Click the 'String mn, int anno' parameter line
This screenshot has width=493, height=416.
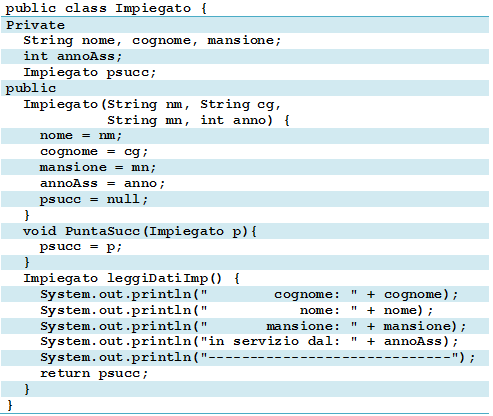(x=198, y=120)
